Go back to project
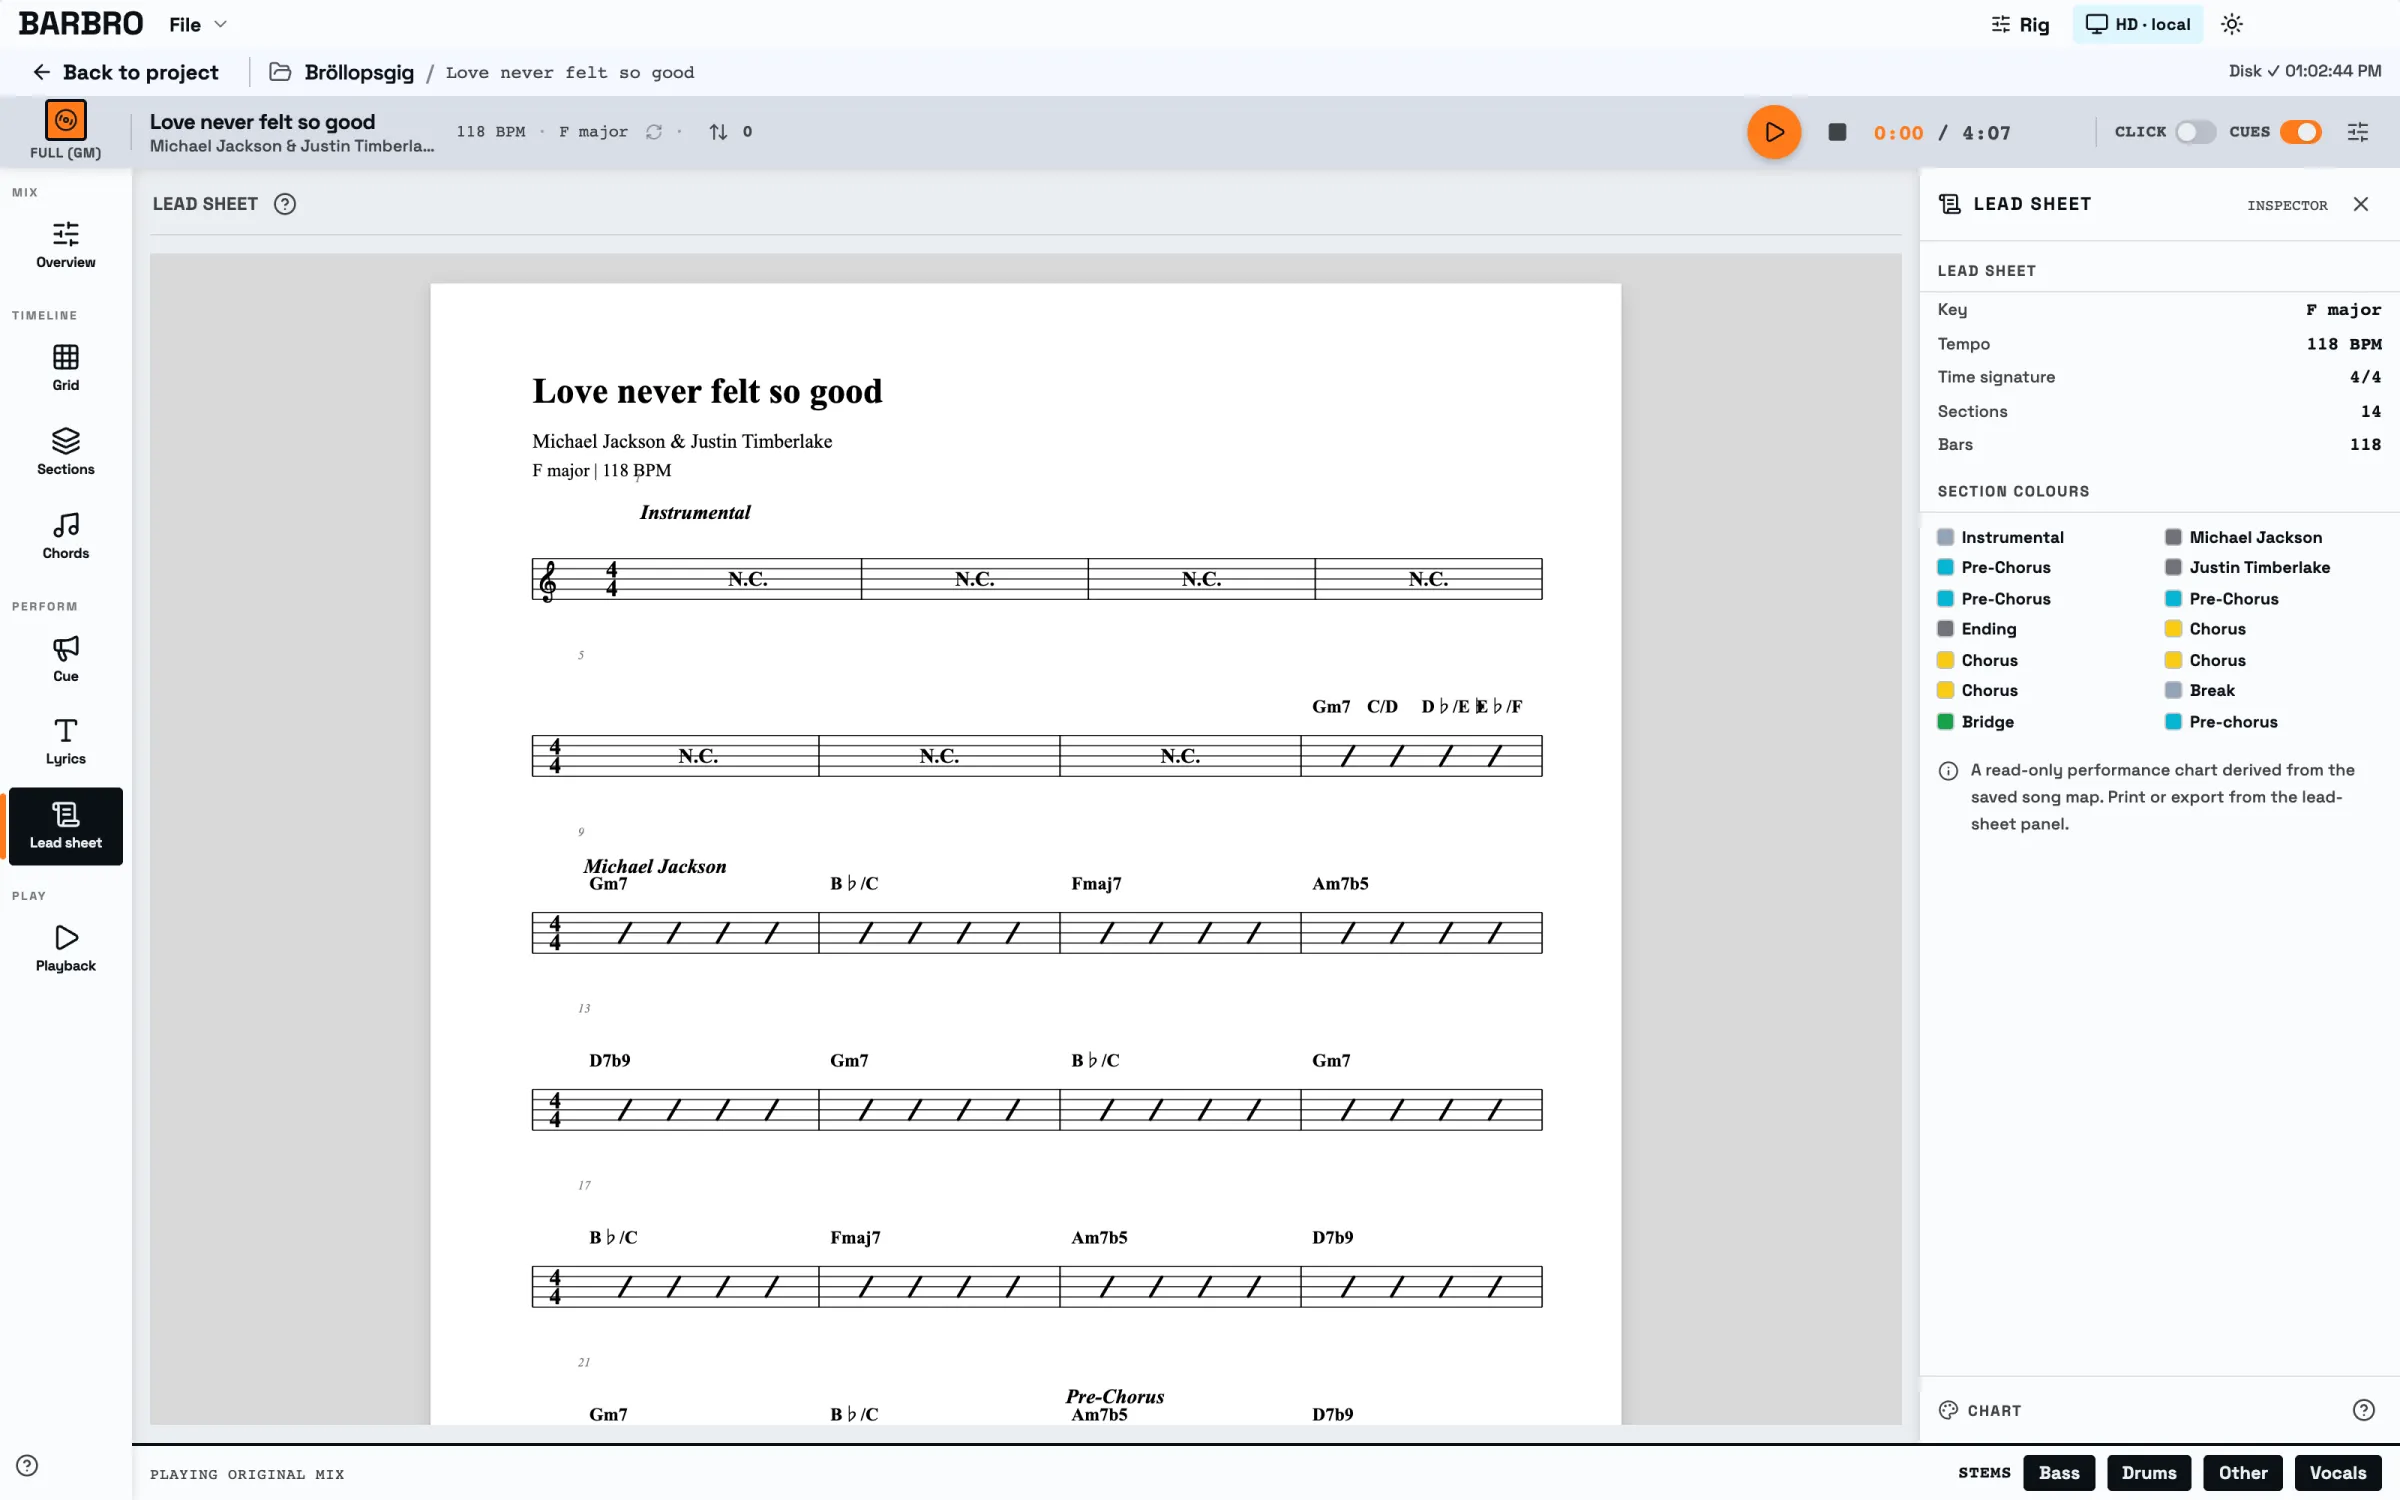Screen dimensions: 2400x1500 point(125,72)
